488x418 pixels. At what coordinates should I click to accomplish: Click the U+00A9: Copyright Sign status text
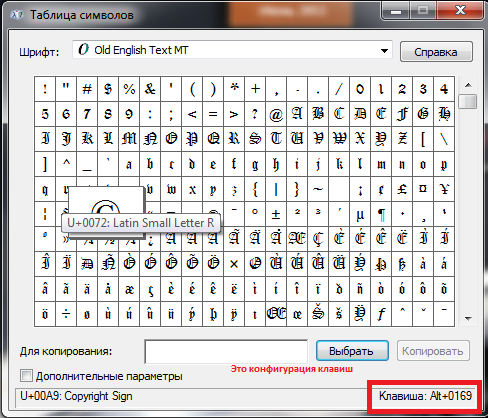click(76, 396)
